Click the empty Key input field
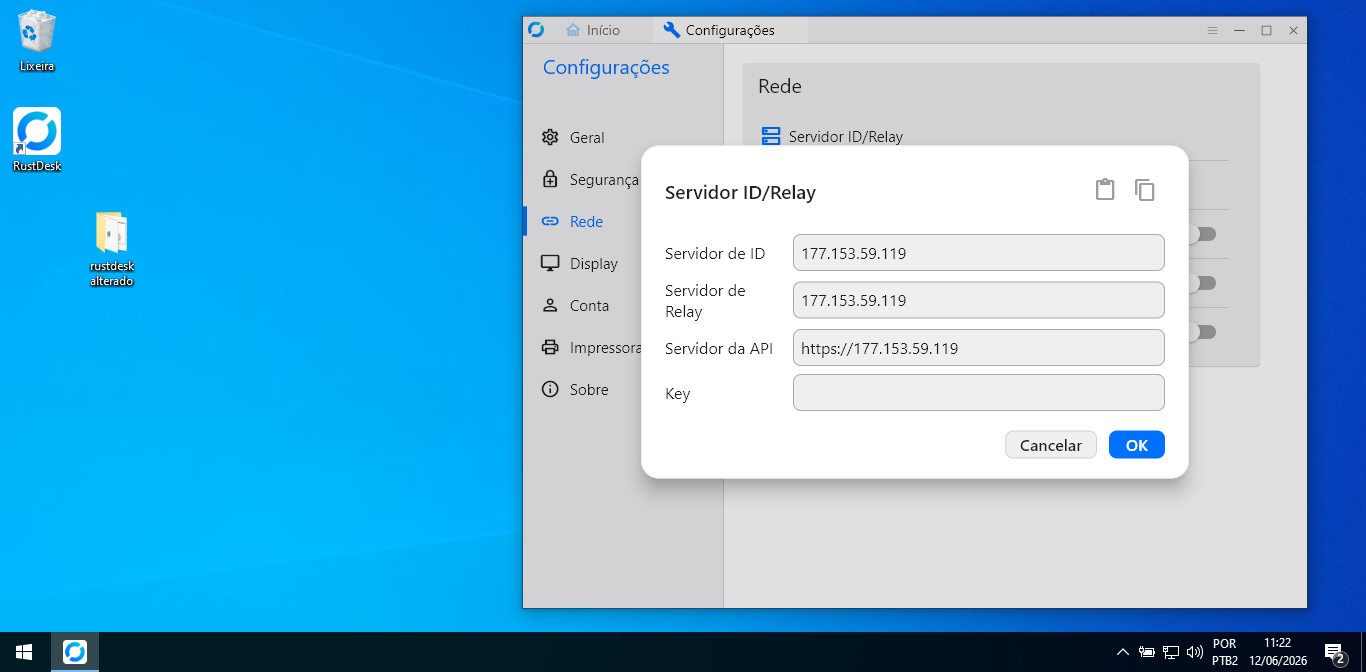This screenshot has height=672, width=1366. [979, 393]
